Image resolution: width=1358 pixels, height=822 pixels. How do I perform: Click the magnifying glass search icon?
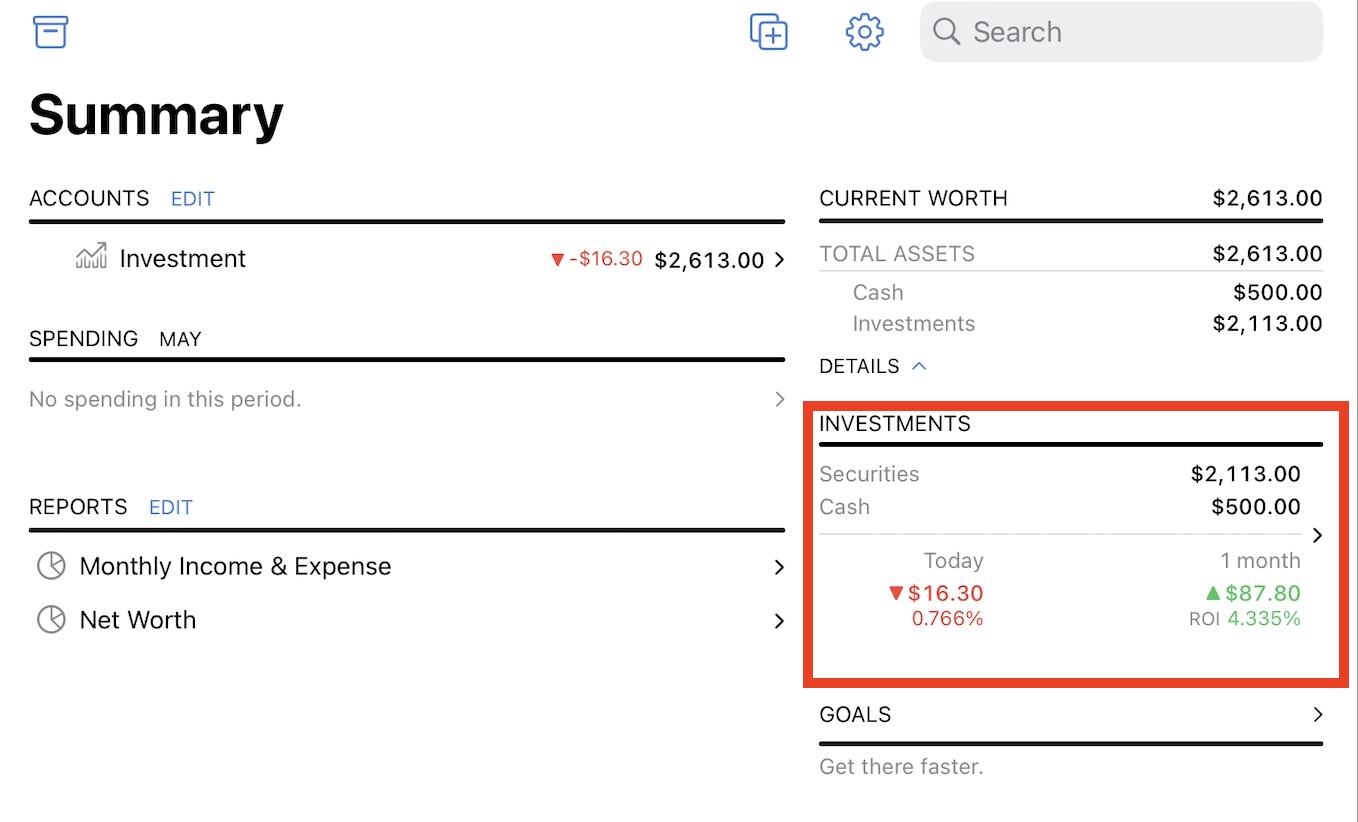point(946,32)
